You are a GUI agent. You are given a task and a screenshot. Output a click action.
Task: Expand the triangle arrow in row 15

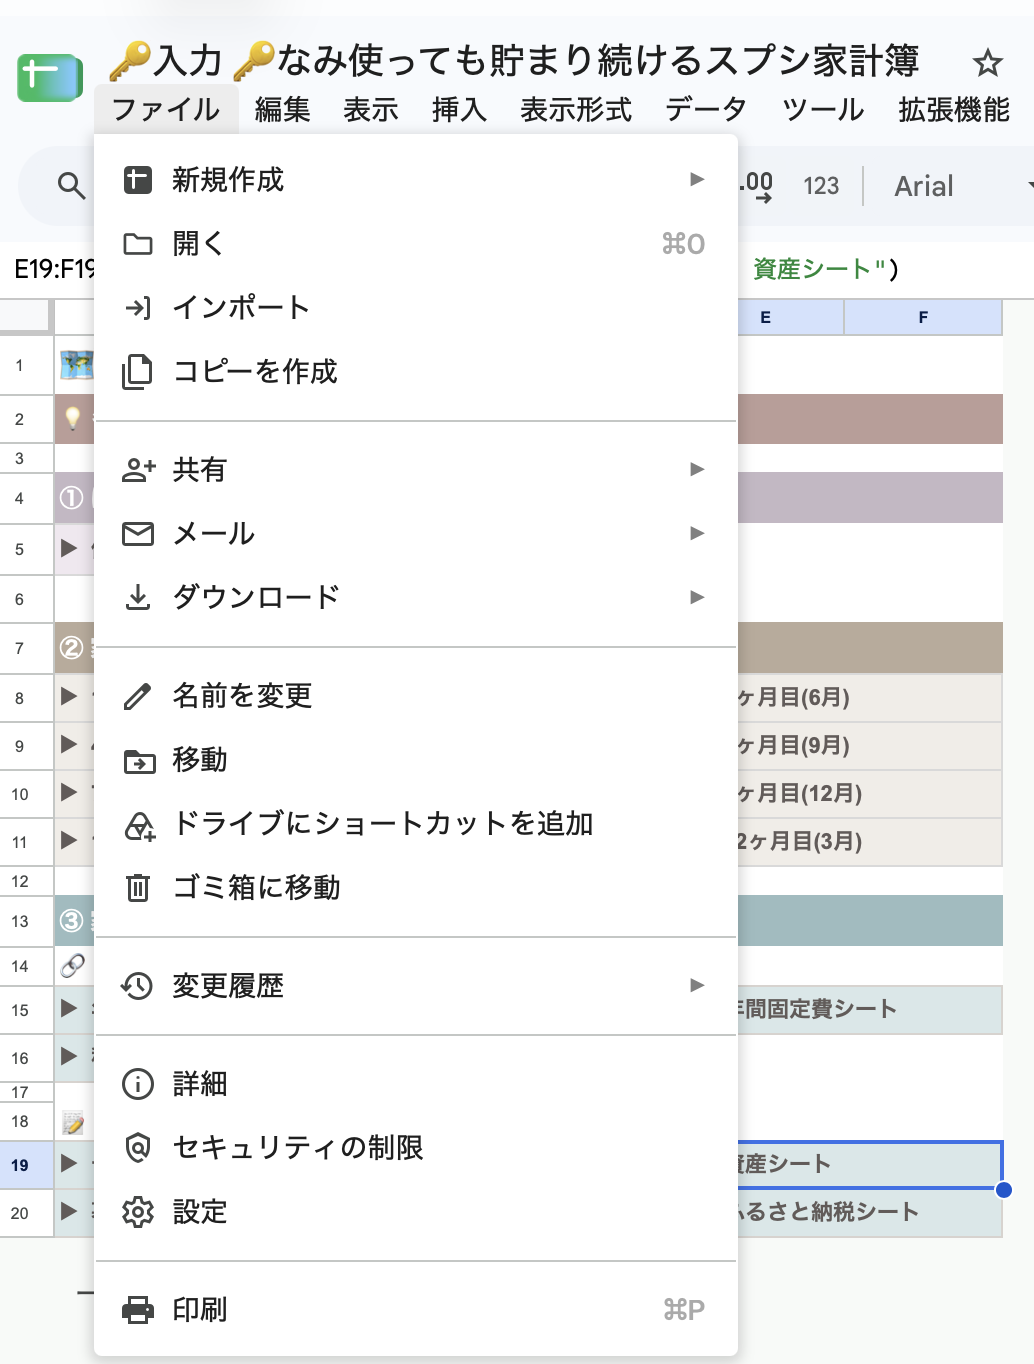[x=69, y=1008]
